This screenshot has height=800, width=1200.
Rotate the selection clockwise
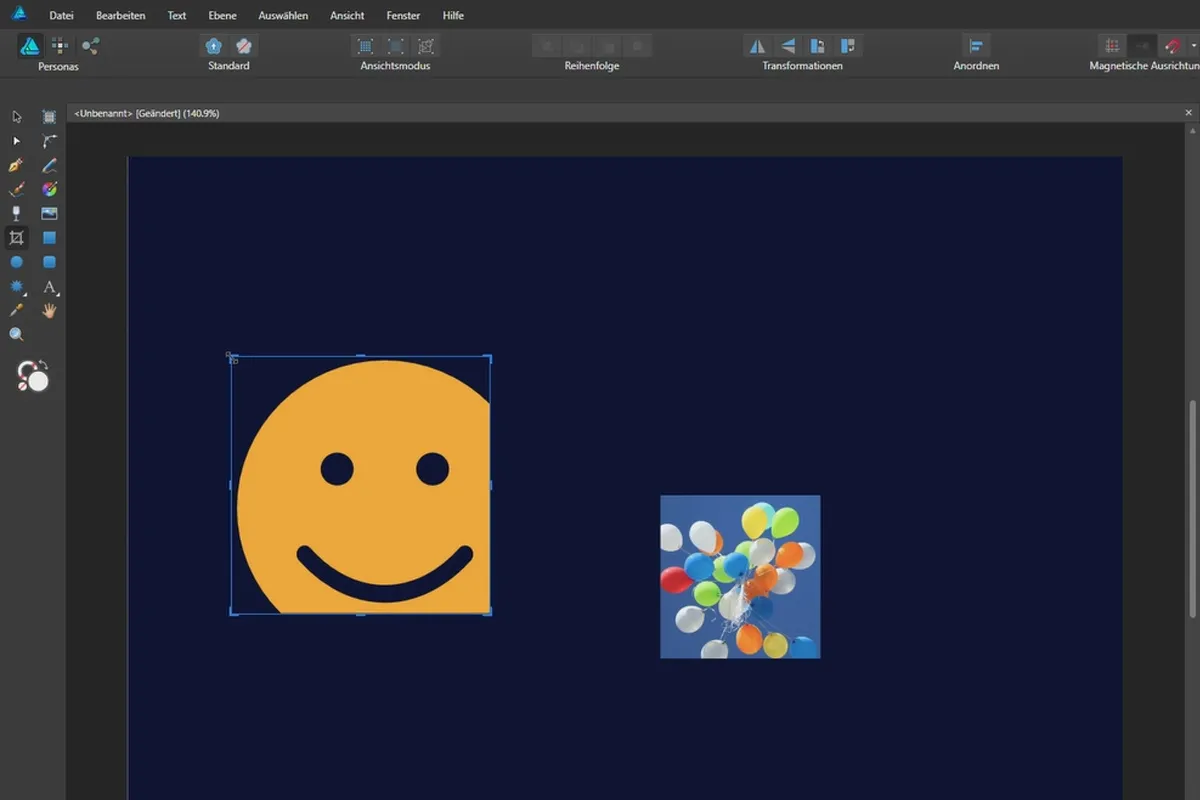pyautogui.click(x=849, y=46)
